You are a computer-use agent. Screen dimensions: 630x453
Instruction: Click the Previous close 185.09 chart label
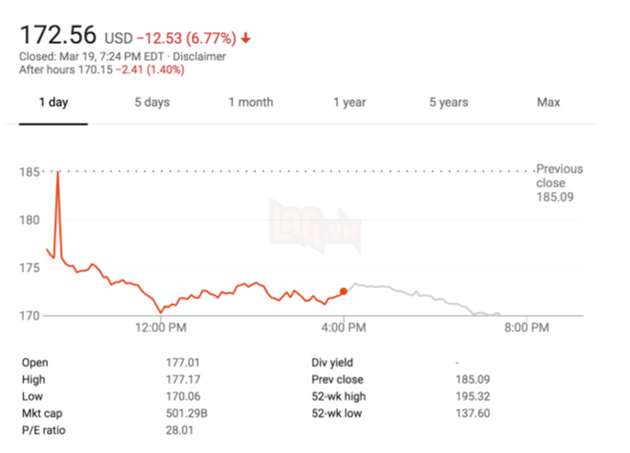point(559,183)
